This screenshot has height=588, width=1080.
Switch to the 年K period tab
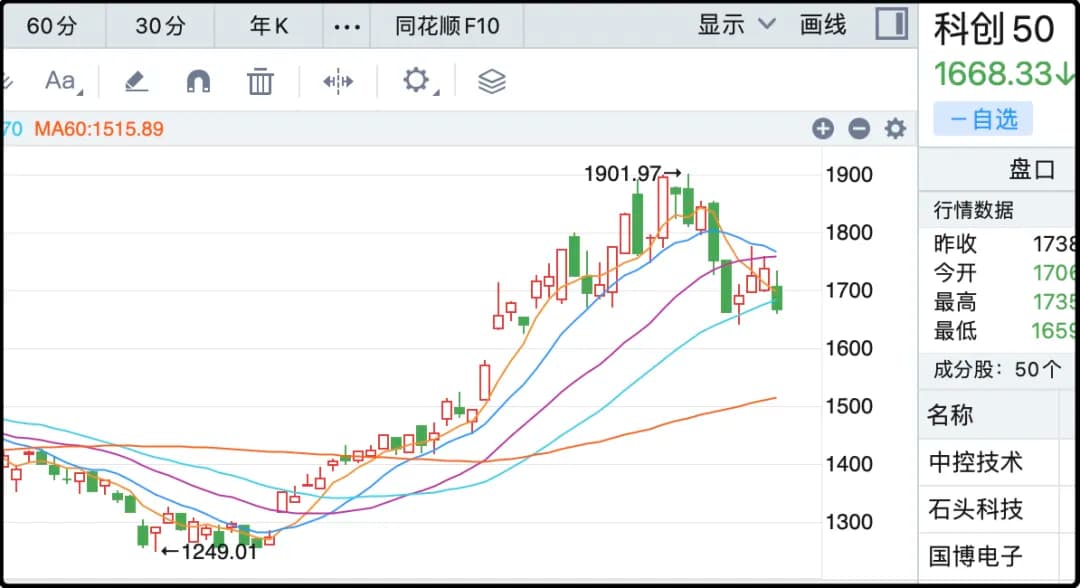[269, 26]
